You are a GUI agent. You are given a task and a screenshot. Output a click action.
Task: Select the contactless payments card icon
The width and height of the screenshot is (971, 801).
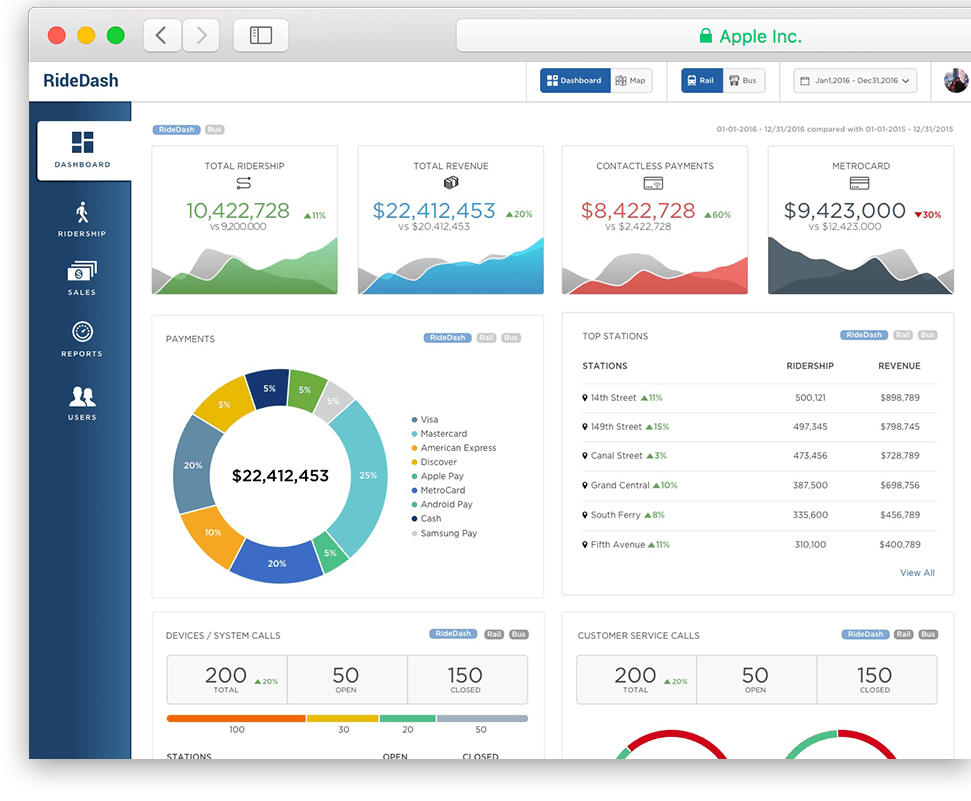[654, 184]
